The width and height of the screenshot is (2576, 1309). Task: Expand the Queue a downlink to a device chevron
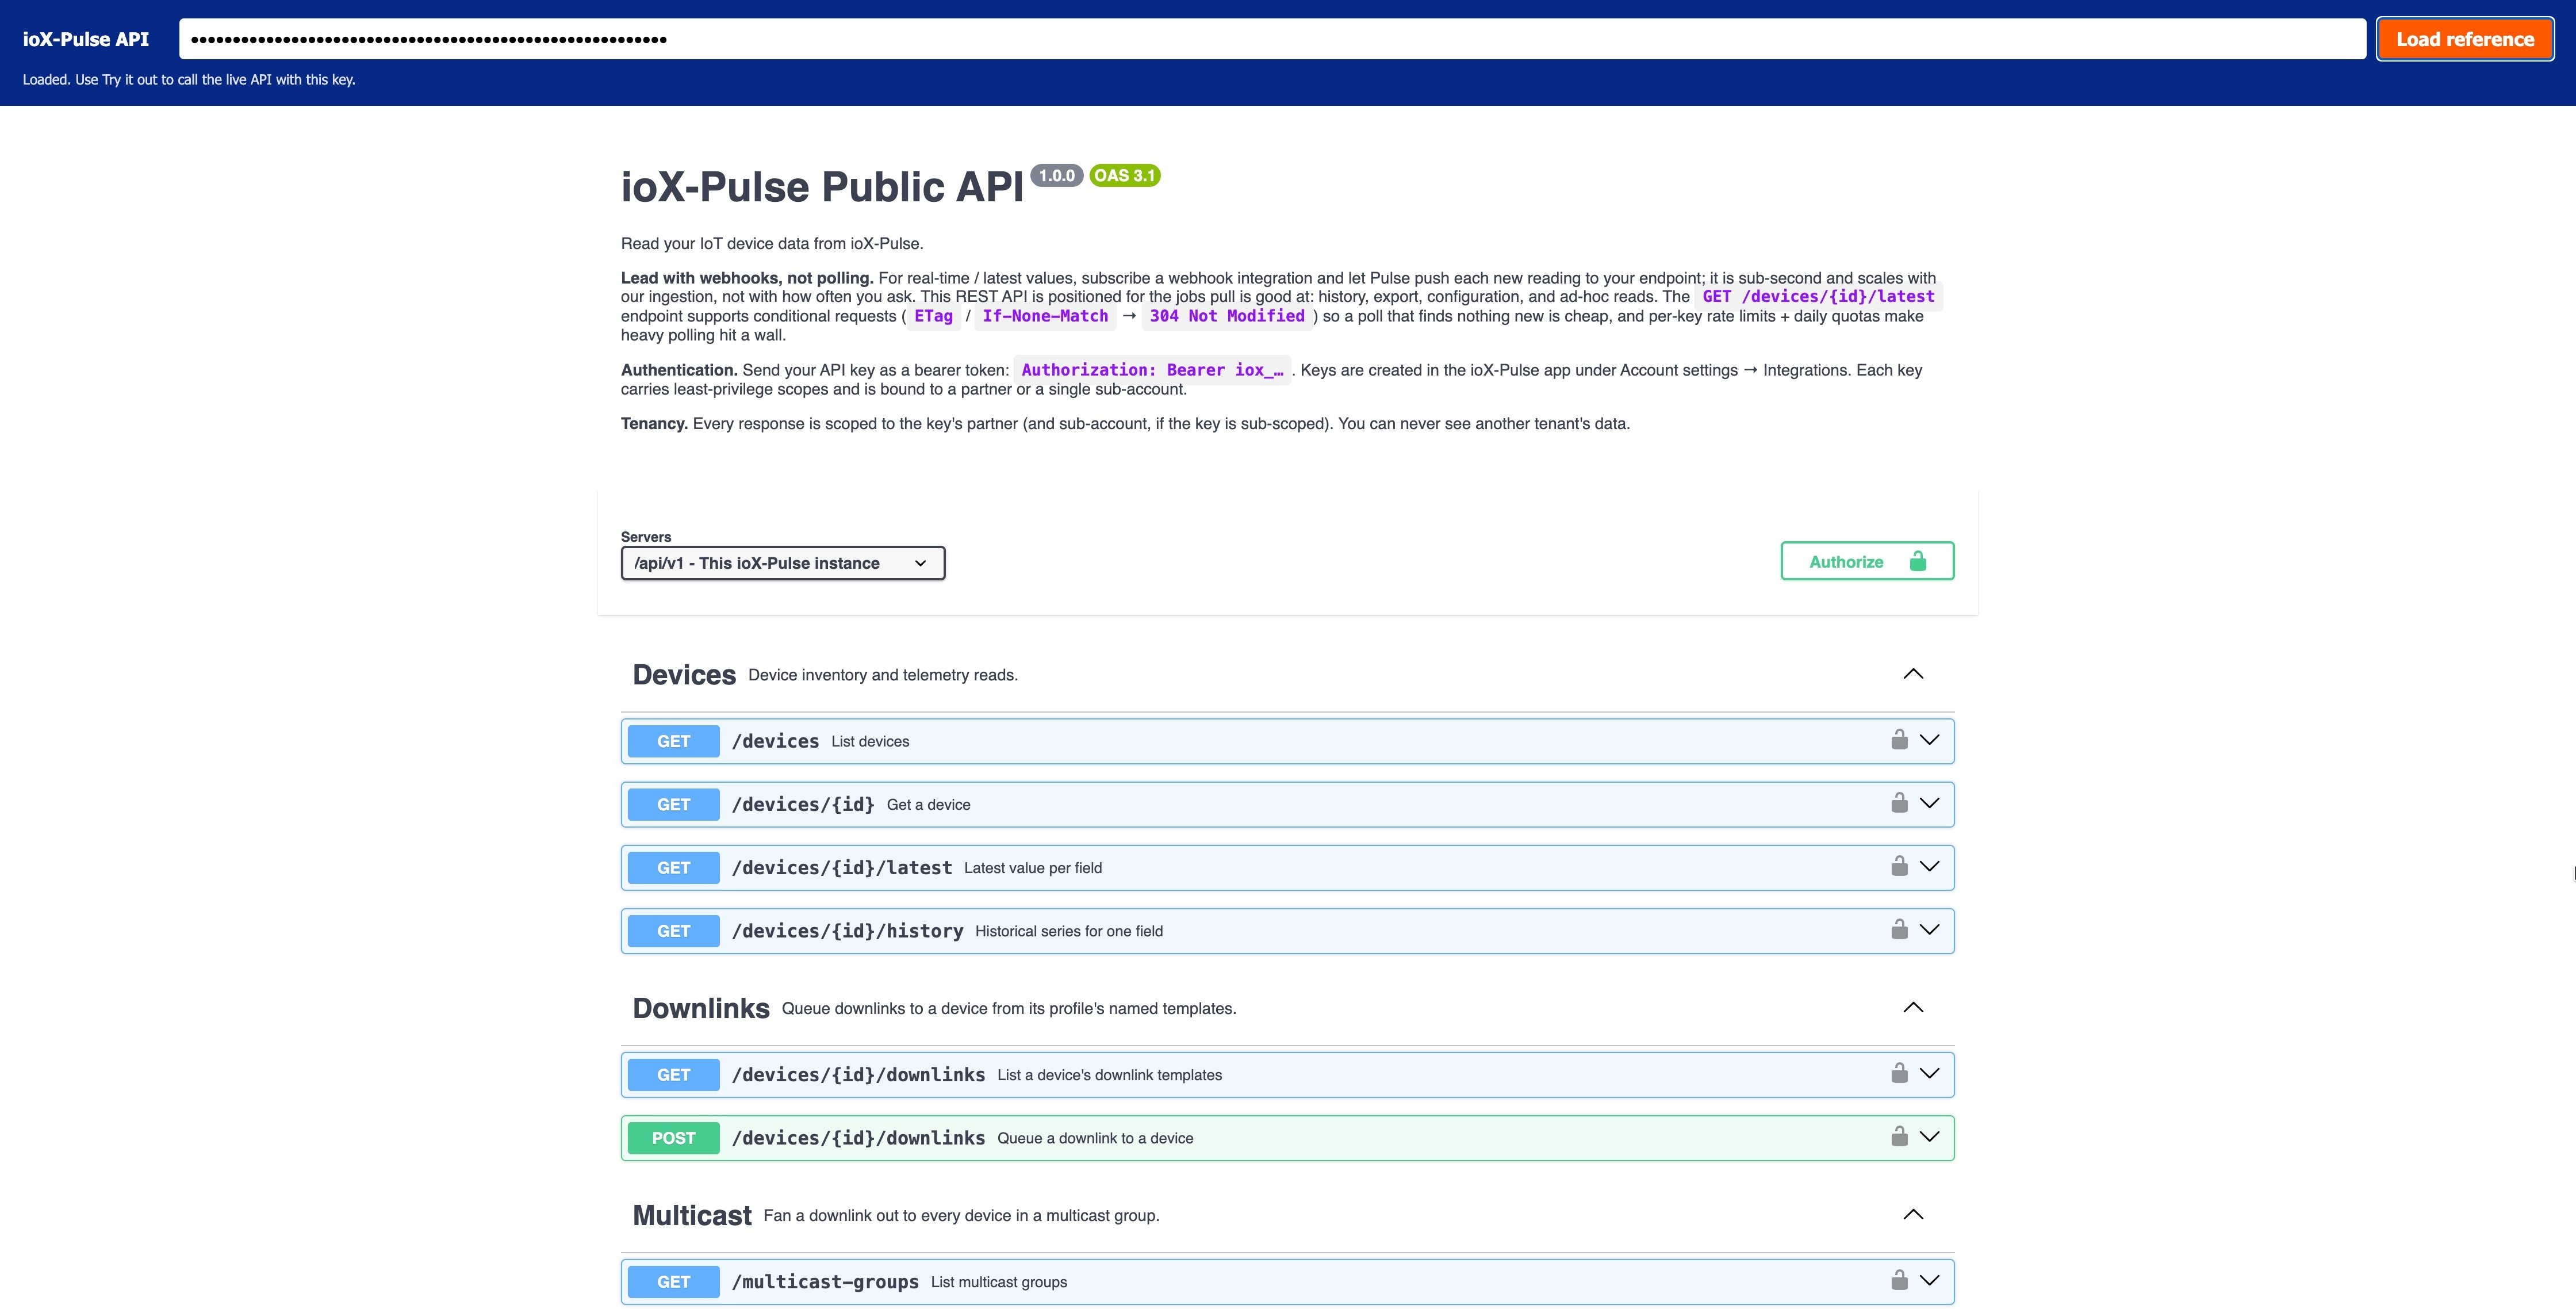[1930, 1136]
